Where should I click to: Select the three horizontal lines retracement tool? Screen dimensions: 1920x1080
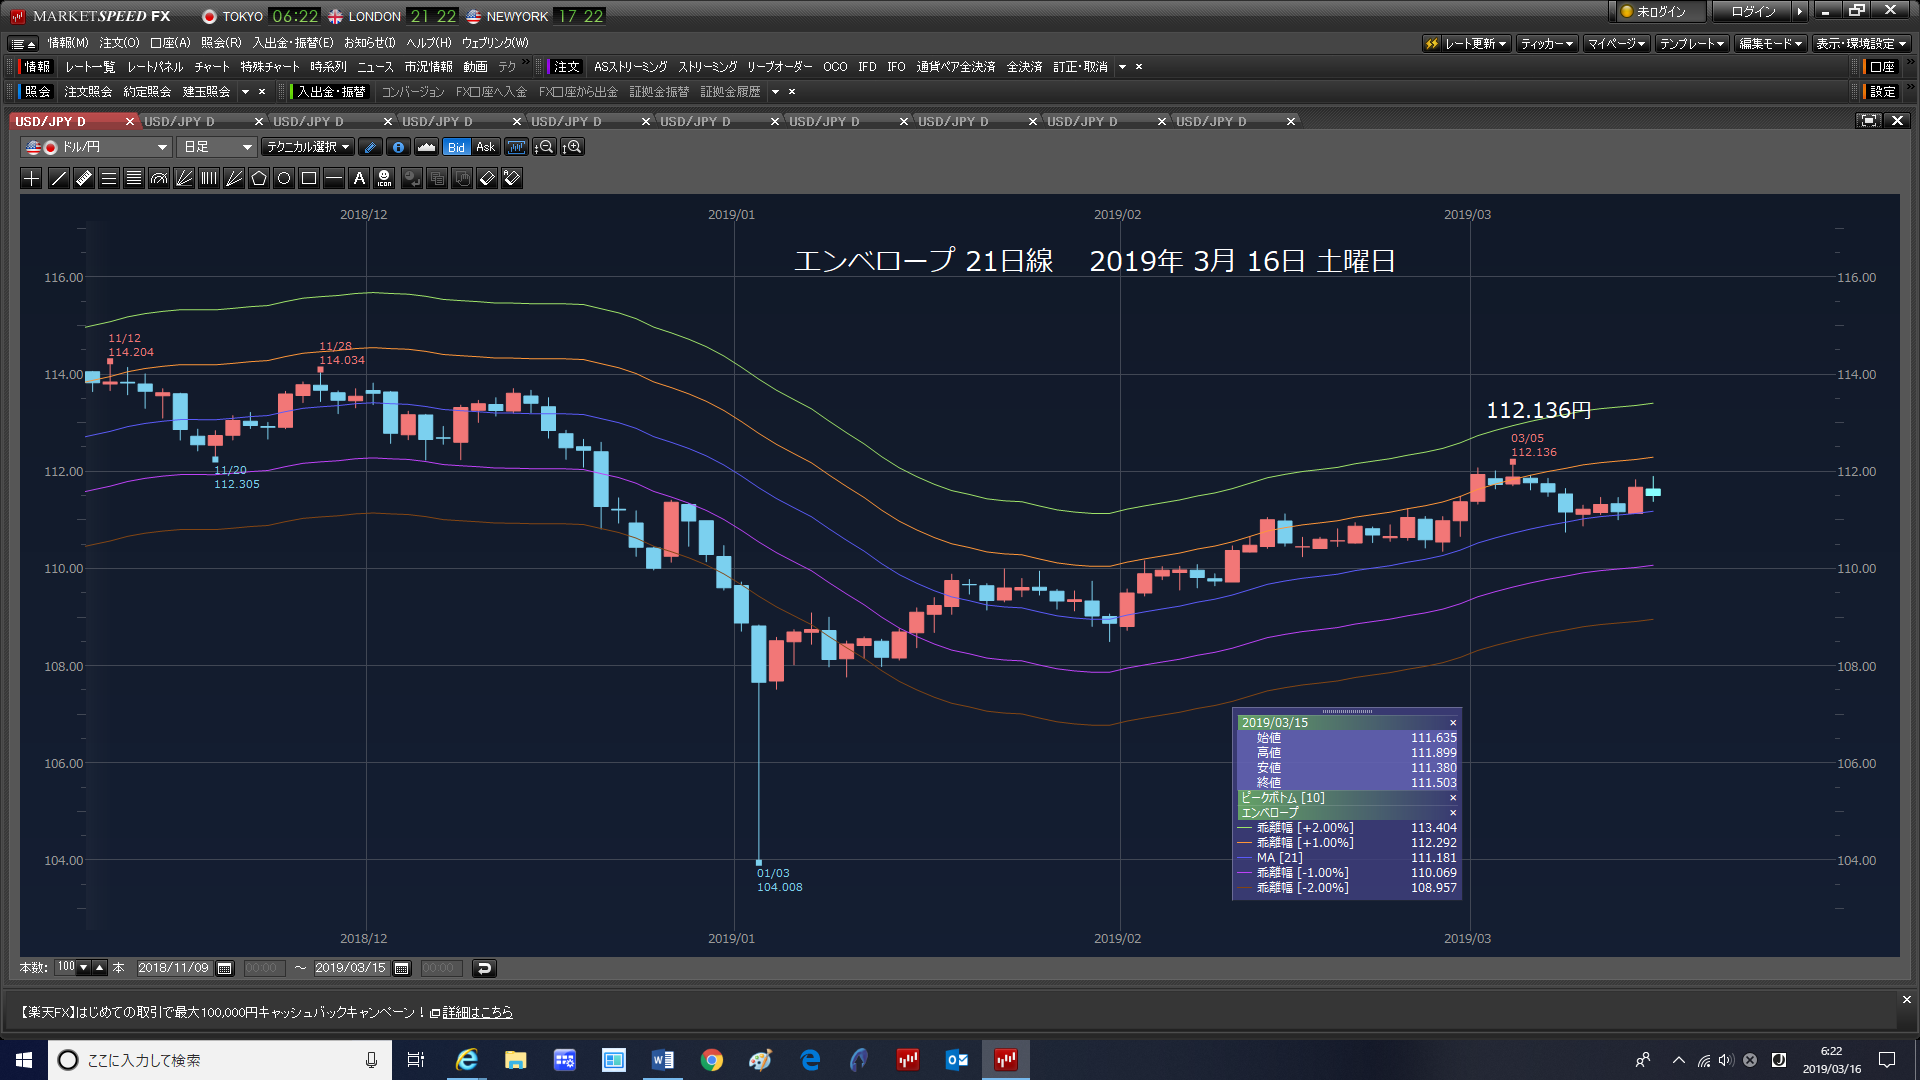point(109,178)
